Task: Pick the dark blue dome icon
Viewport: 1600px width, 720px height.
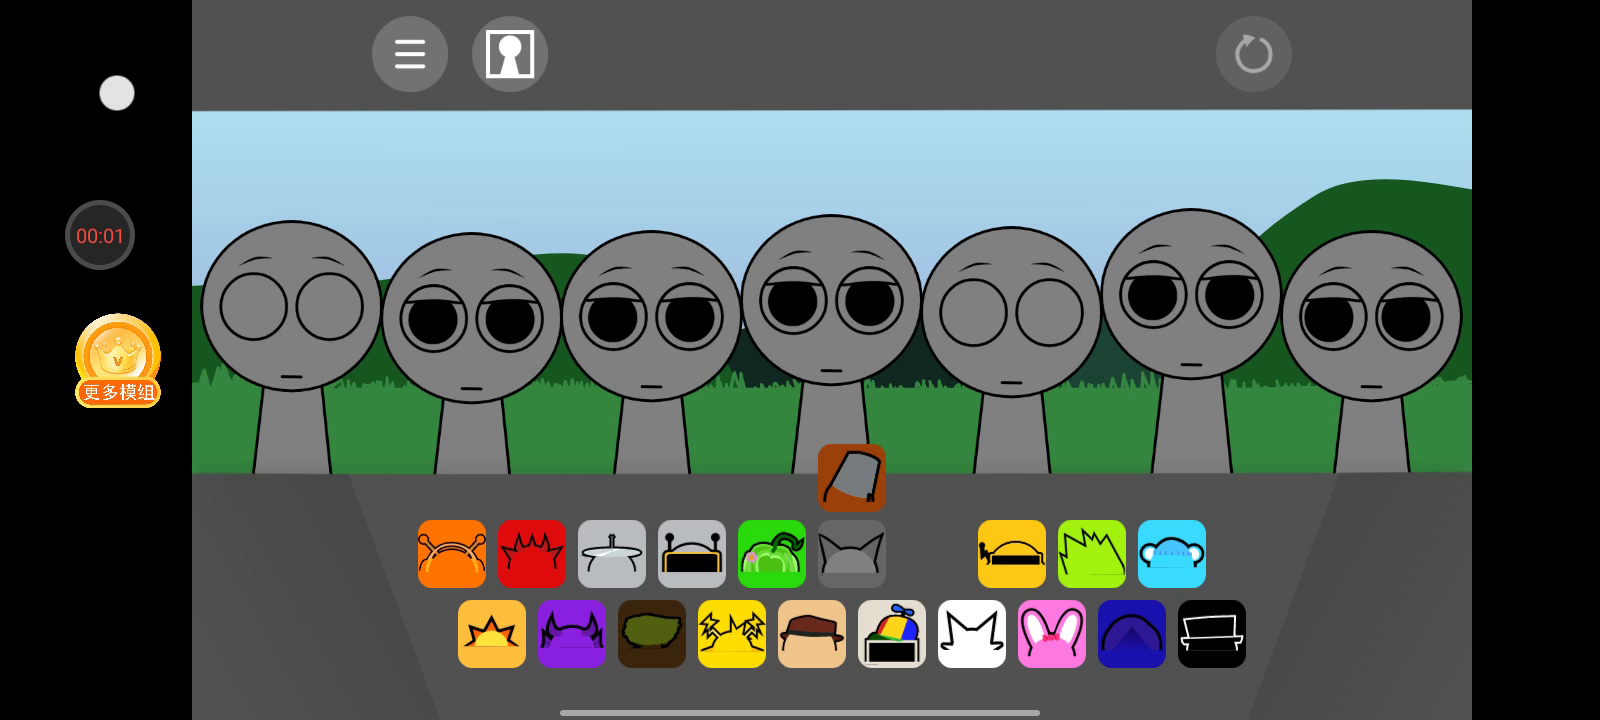Action: [1132, 634]
